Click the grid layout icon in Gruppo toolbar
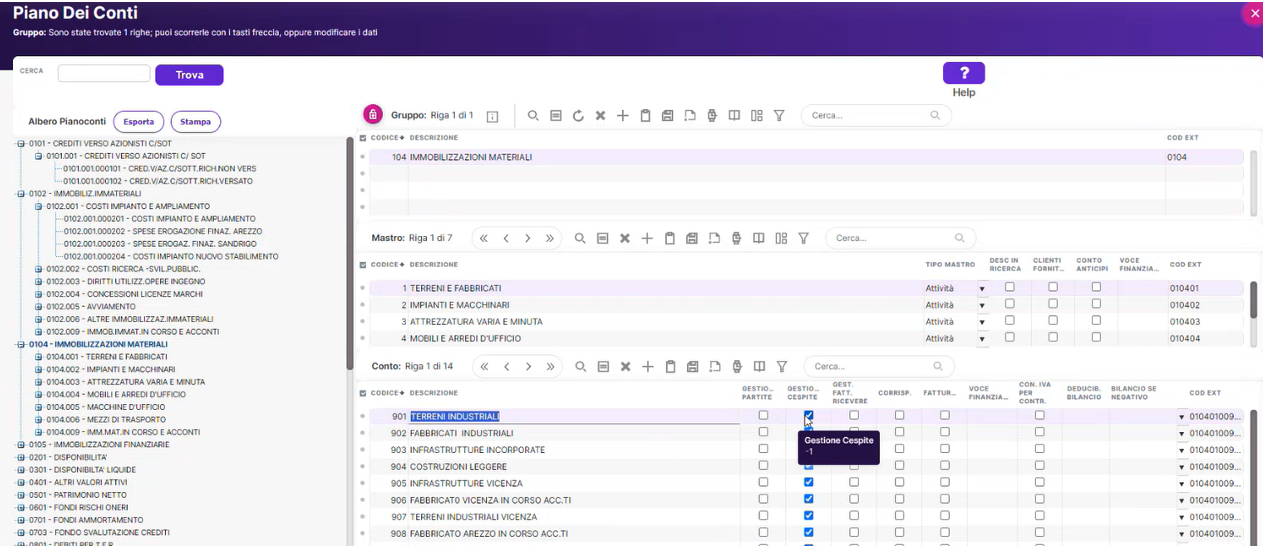 point(757,116)
